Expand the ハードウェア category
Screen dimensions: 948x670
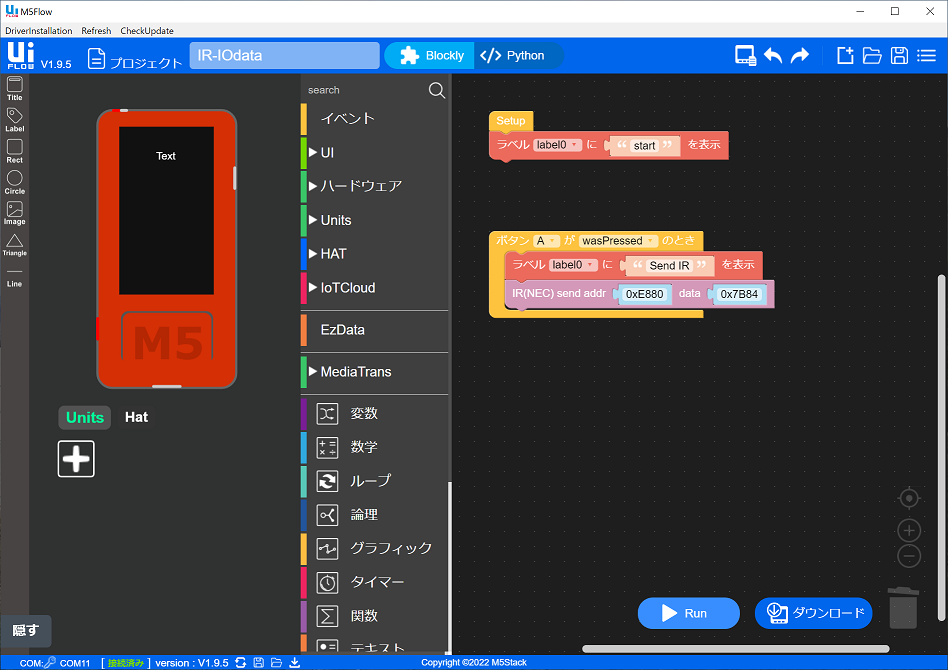(375, 186)
